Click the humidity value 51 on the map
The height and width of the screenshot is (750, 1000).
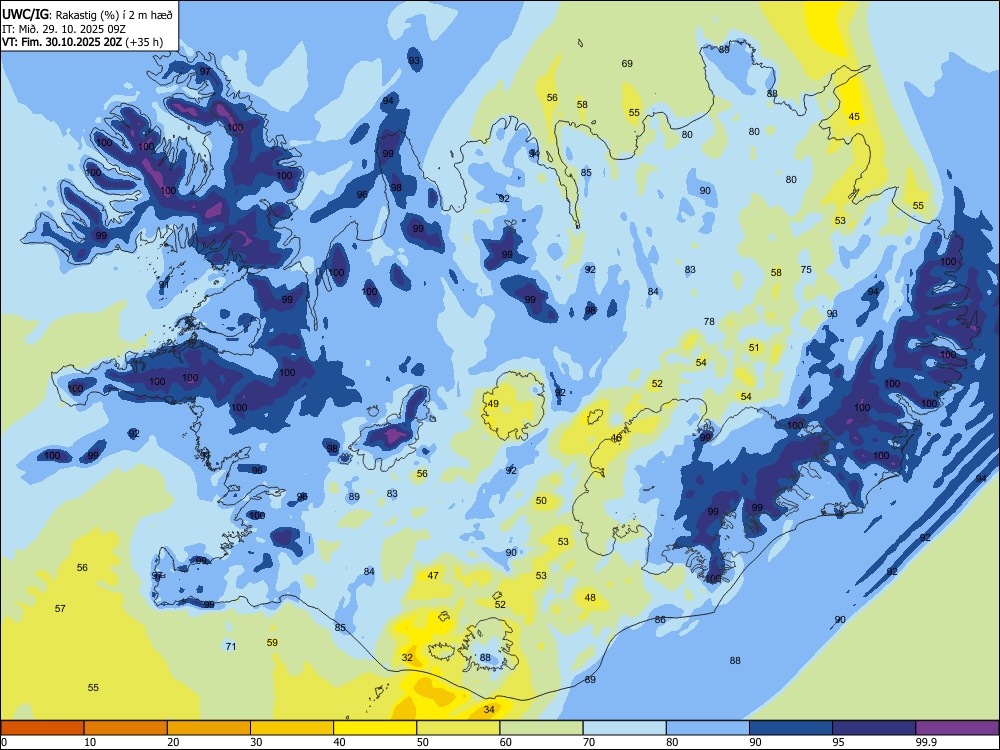pos(754,348)
